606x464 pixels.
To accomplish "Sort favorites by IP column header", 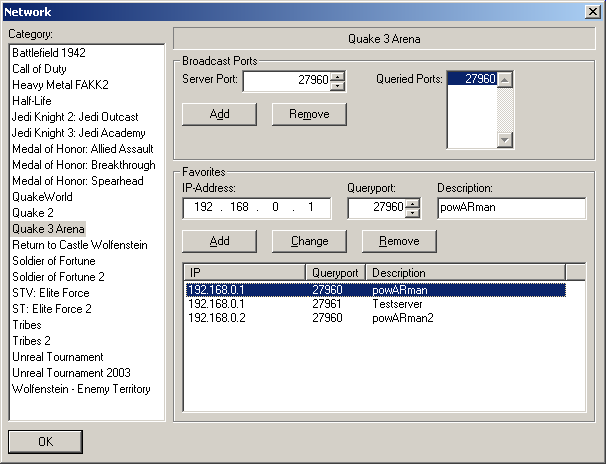I will pos(245,273).
